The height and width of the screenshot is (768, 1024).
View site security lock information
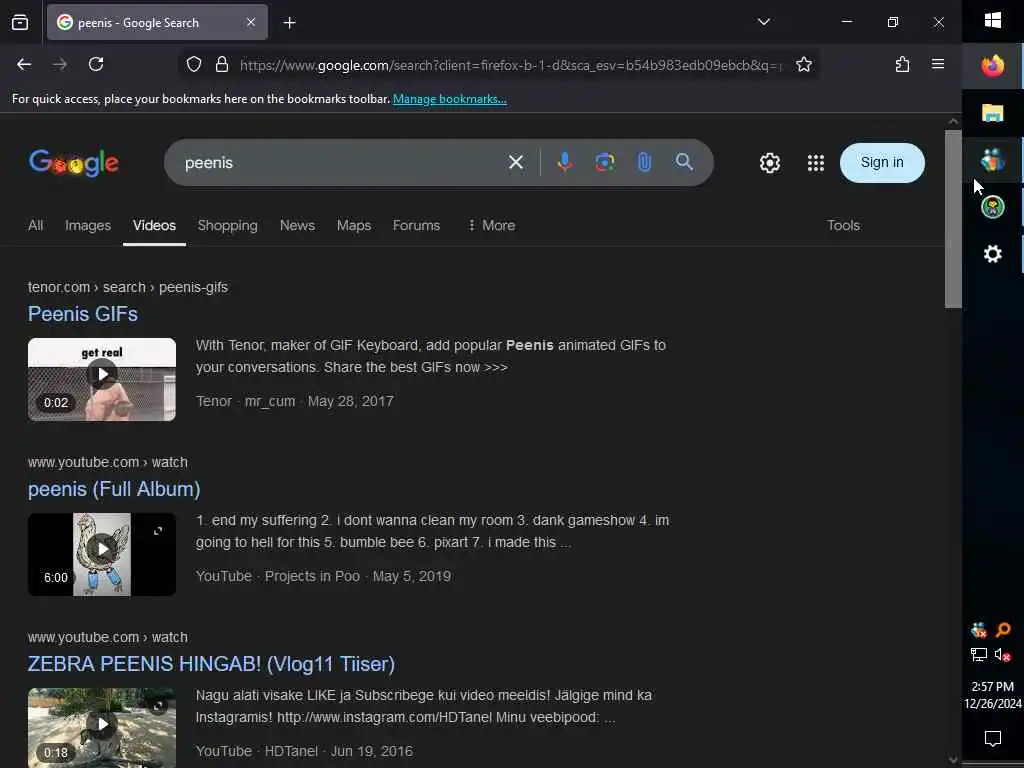[222, 64]
